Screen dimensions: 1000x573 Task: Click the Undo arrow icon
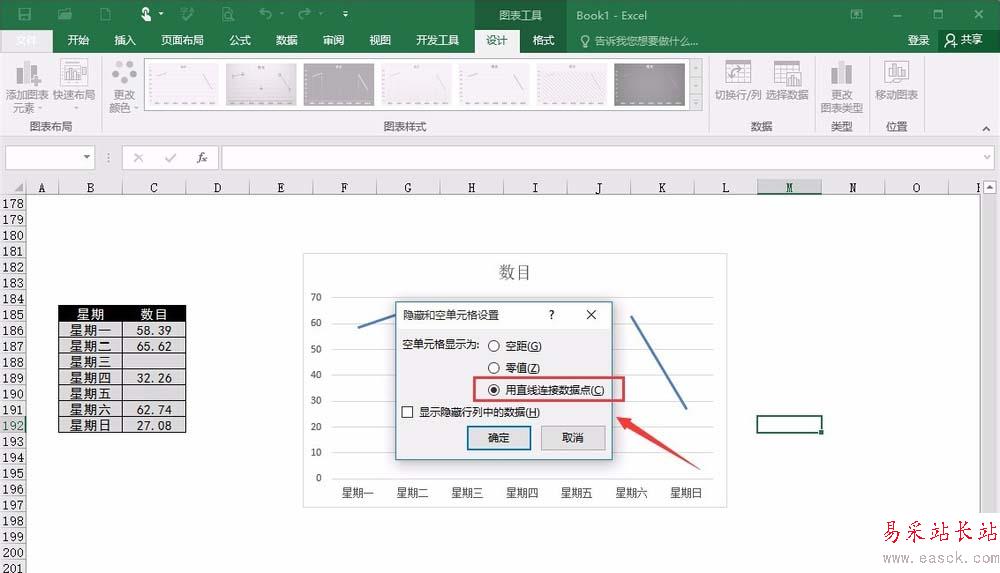point(266,13)
